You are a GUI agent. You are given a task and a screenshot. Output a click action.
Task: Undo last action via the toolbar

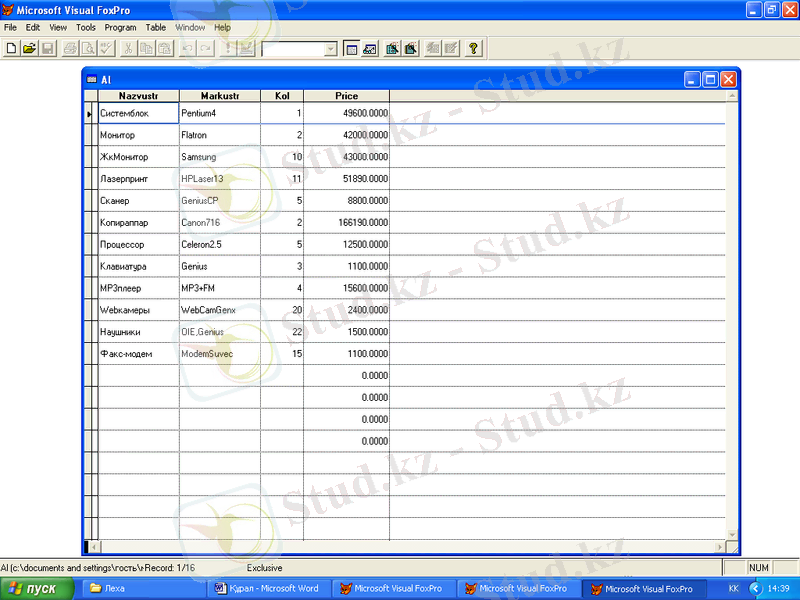click(x=187, y=48)
